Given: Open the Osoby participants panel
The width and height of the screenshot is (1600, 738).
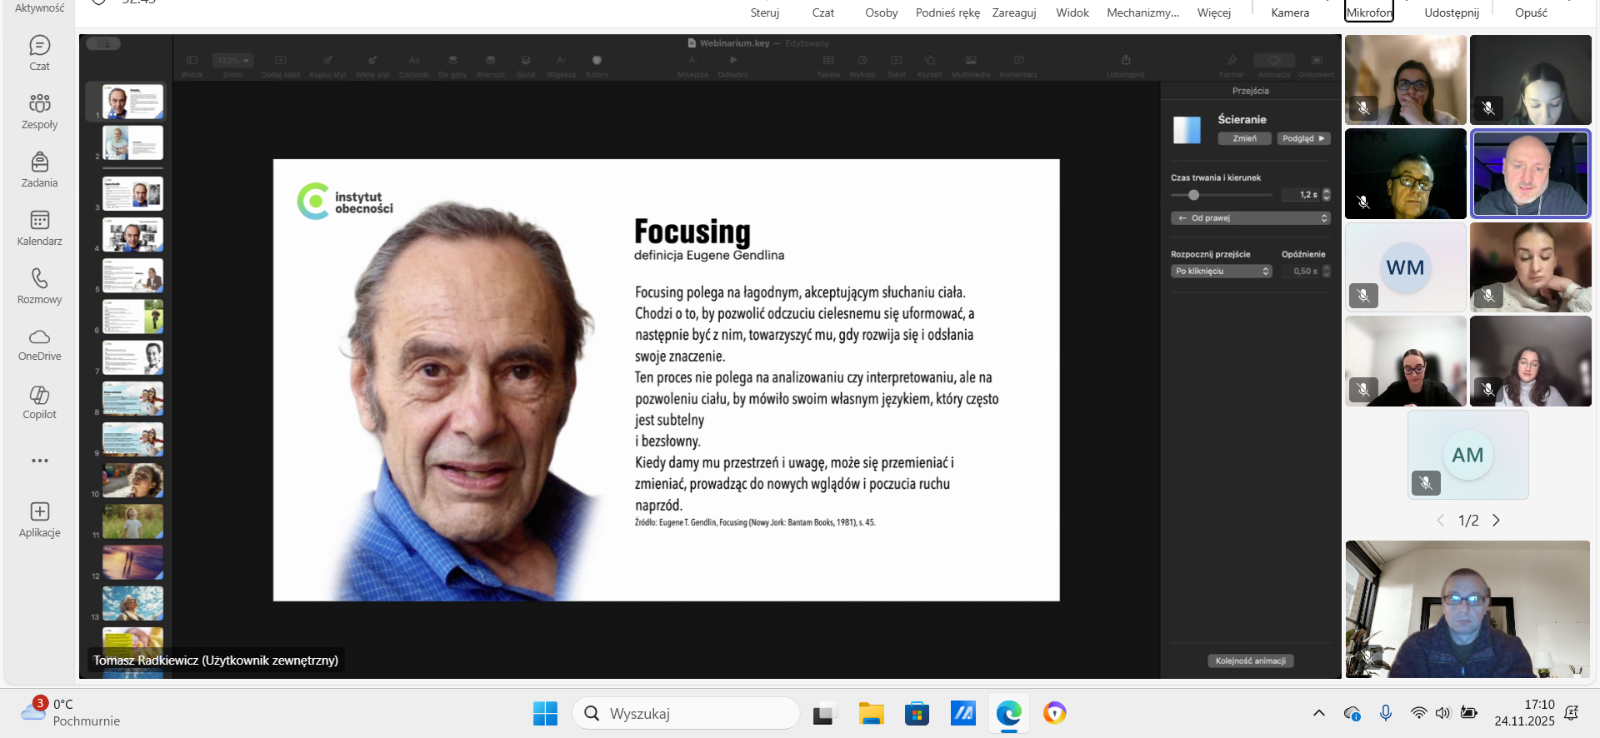Looking at the screenshot, I should (881, 12).
